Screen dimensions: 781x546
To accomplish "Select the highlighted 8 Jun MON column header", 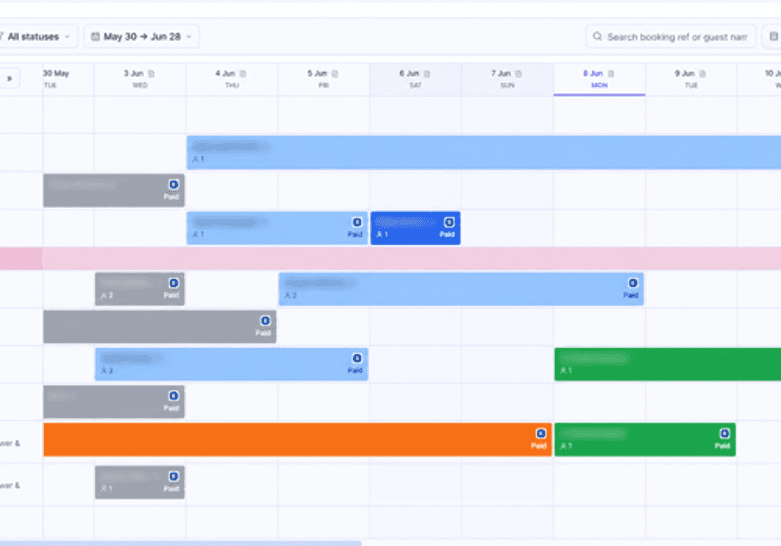I will pos(599,79).
